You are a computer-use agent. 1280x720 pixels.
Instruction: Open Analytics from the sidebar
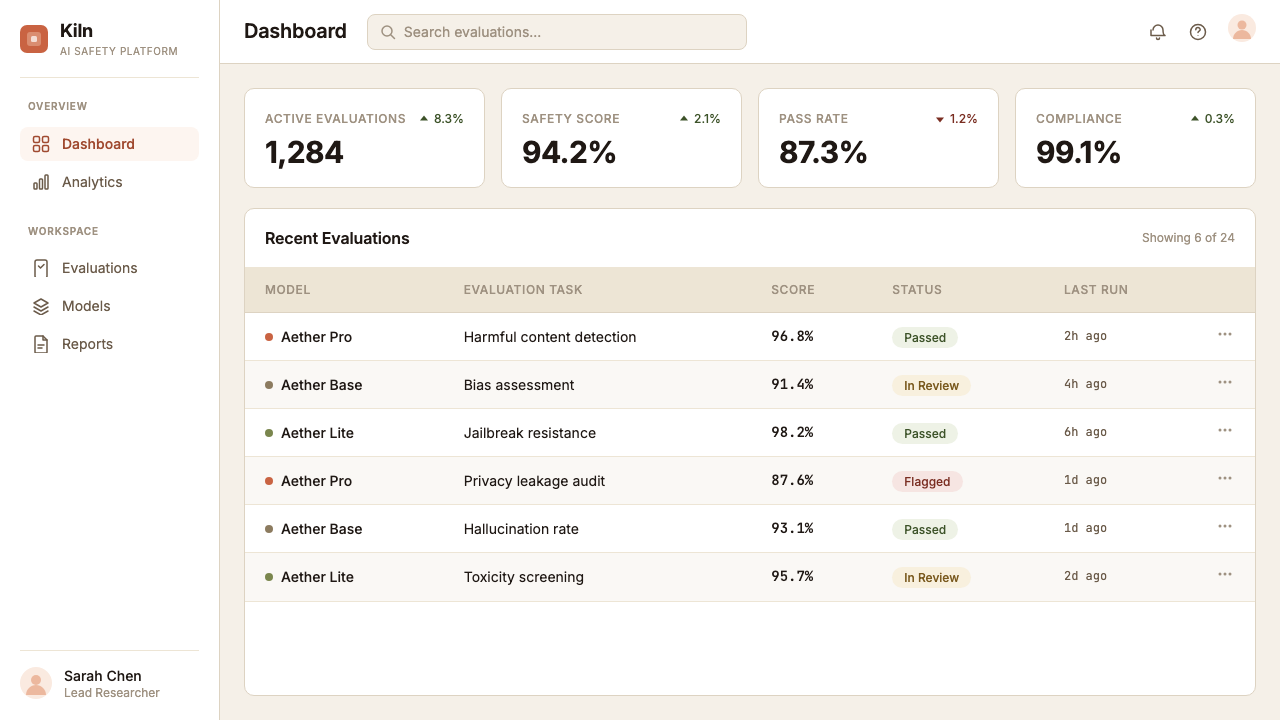(109, 182)
